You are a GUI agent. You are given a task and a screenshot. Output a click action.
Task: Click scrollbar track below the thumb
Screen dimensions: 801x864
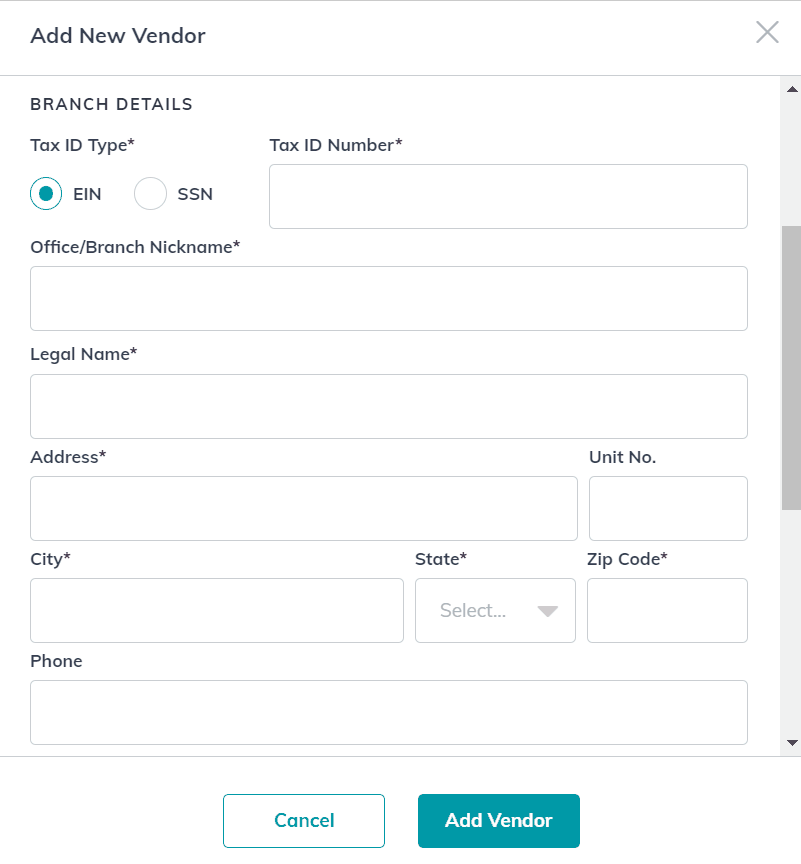click(x=791, y=623)
